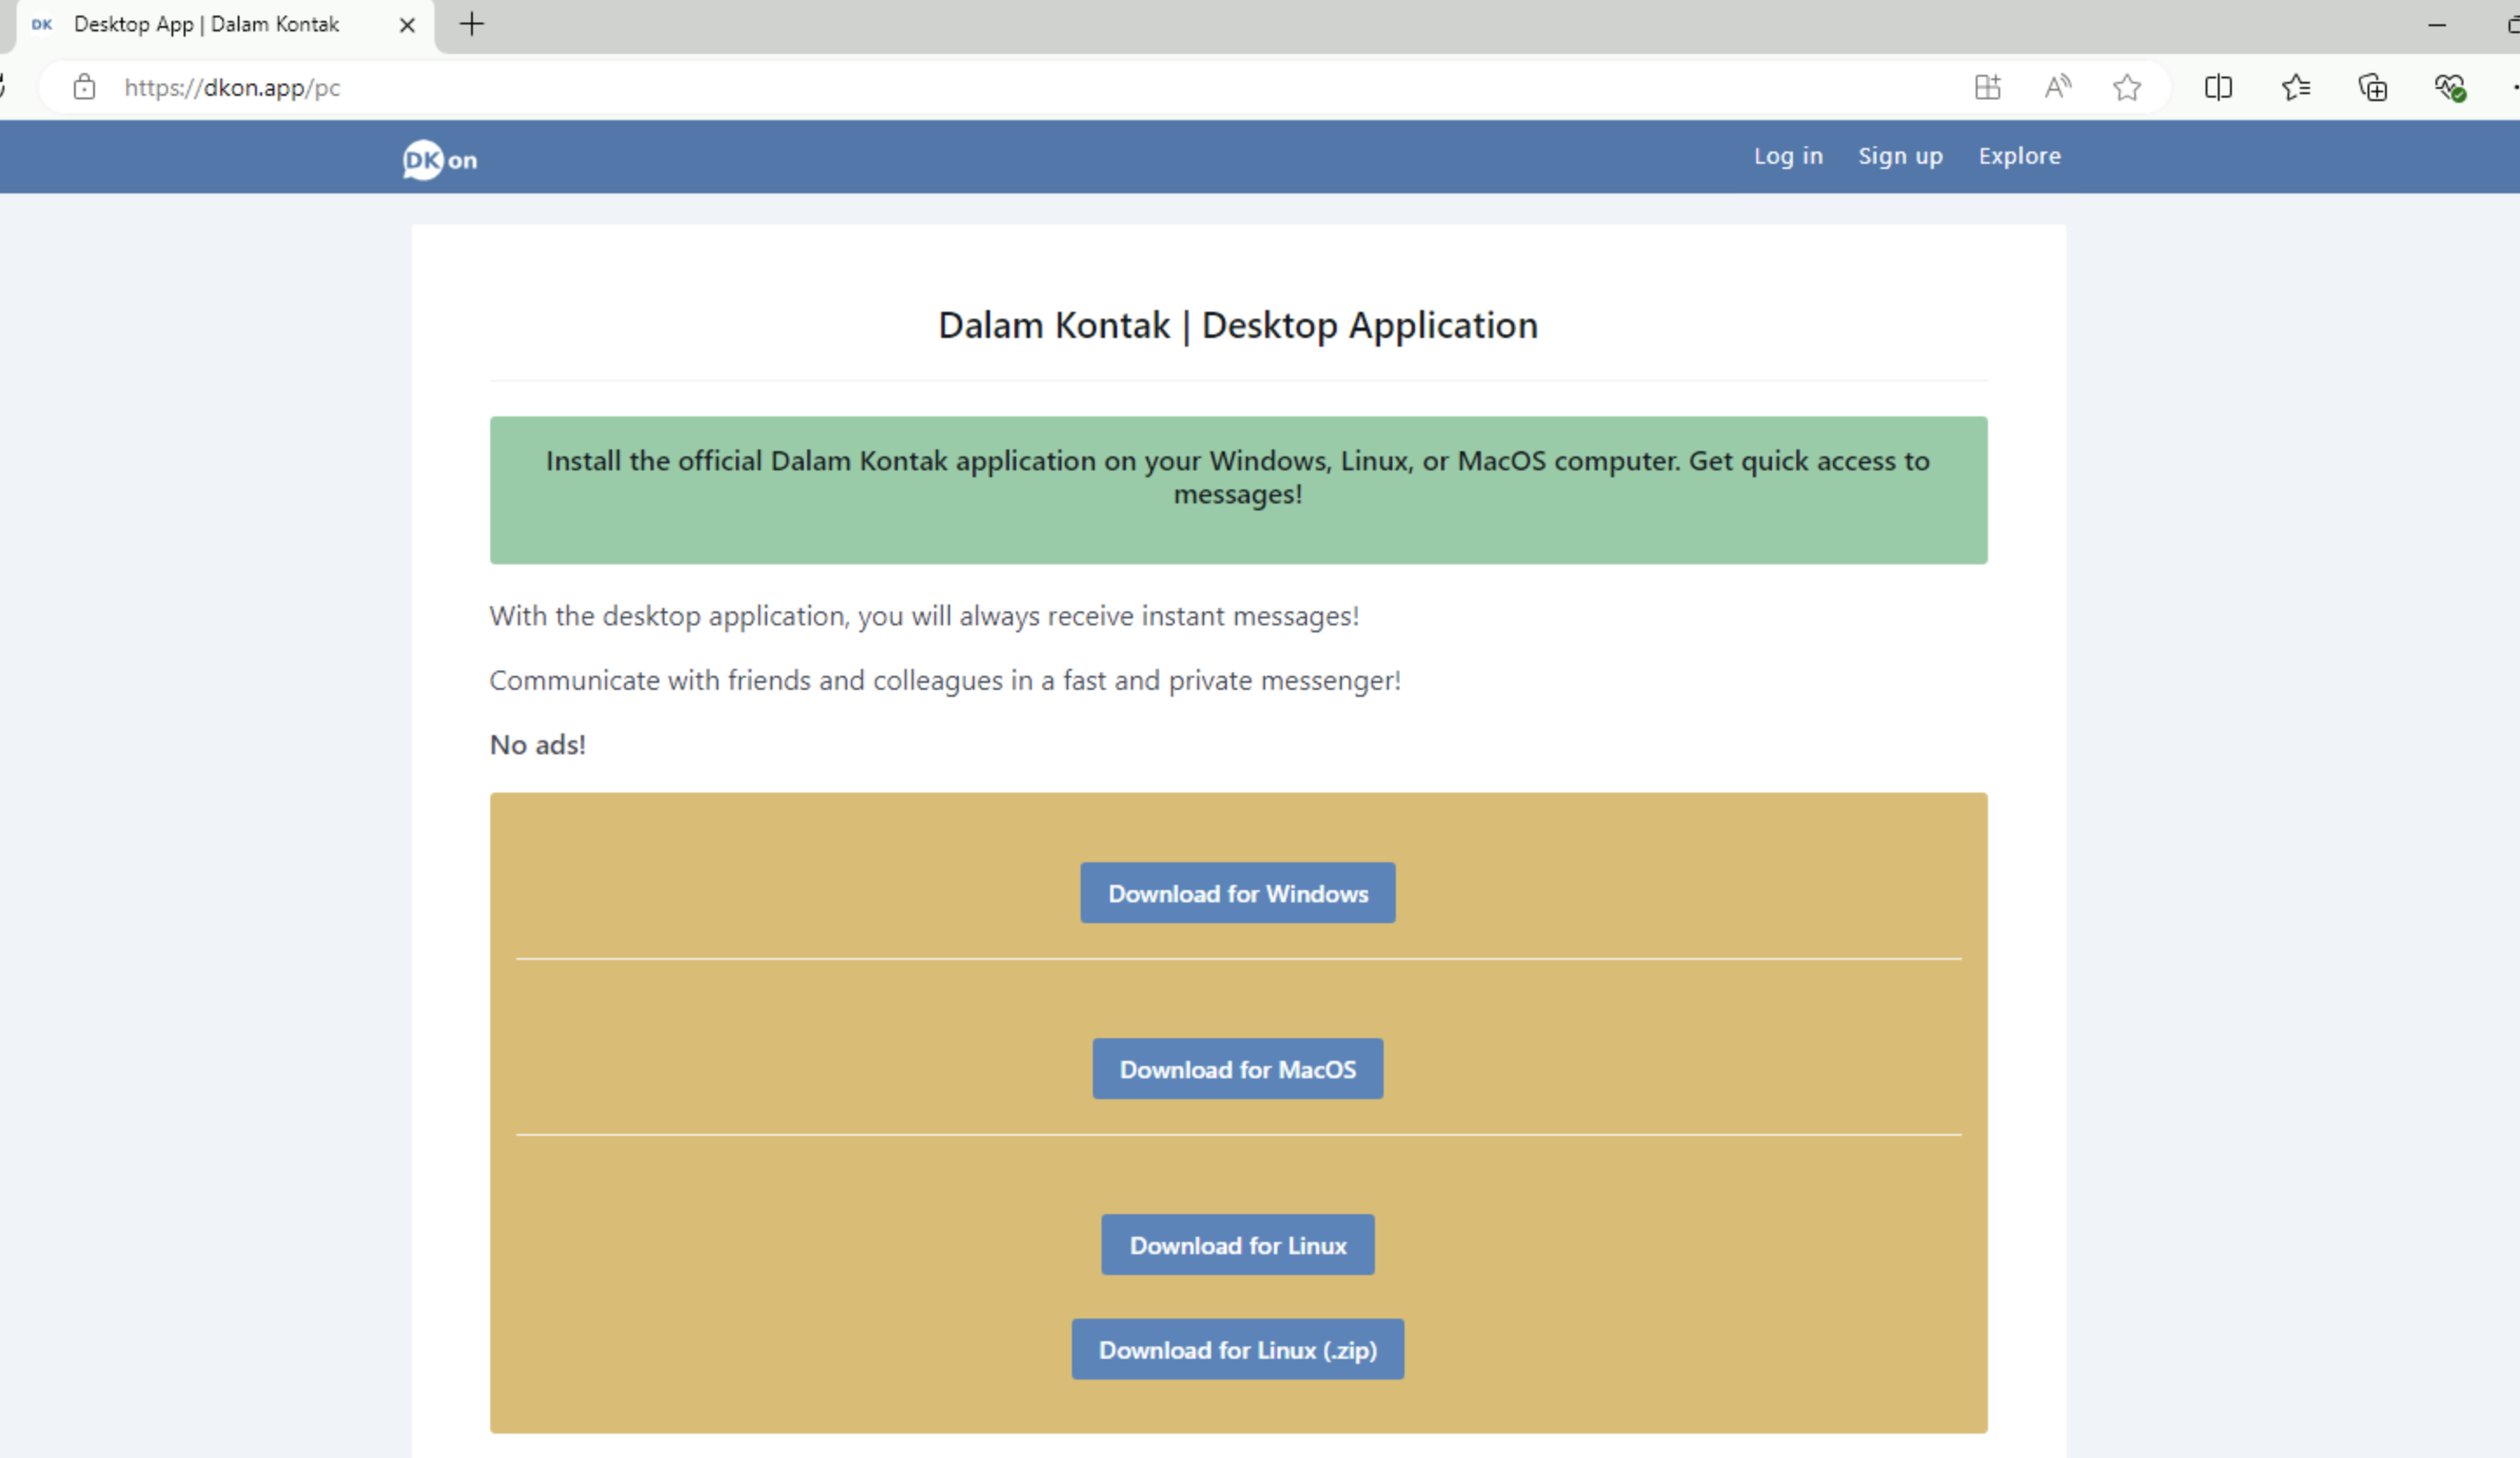The height and width of the screenshot is (1458, 2520).
Task: Open the Favorites list icon
Action: click(2296, 87)
